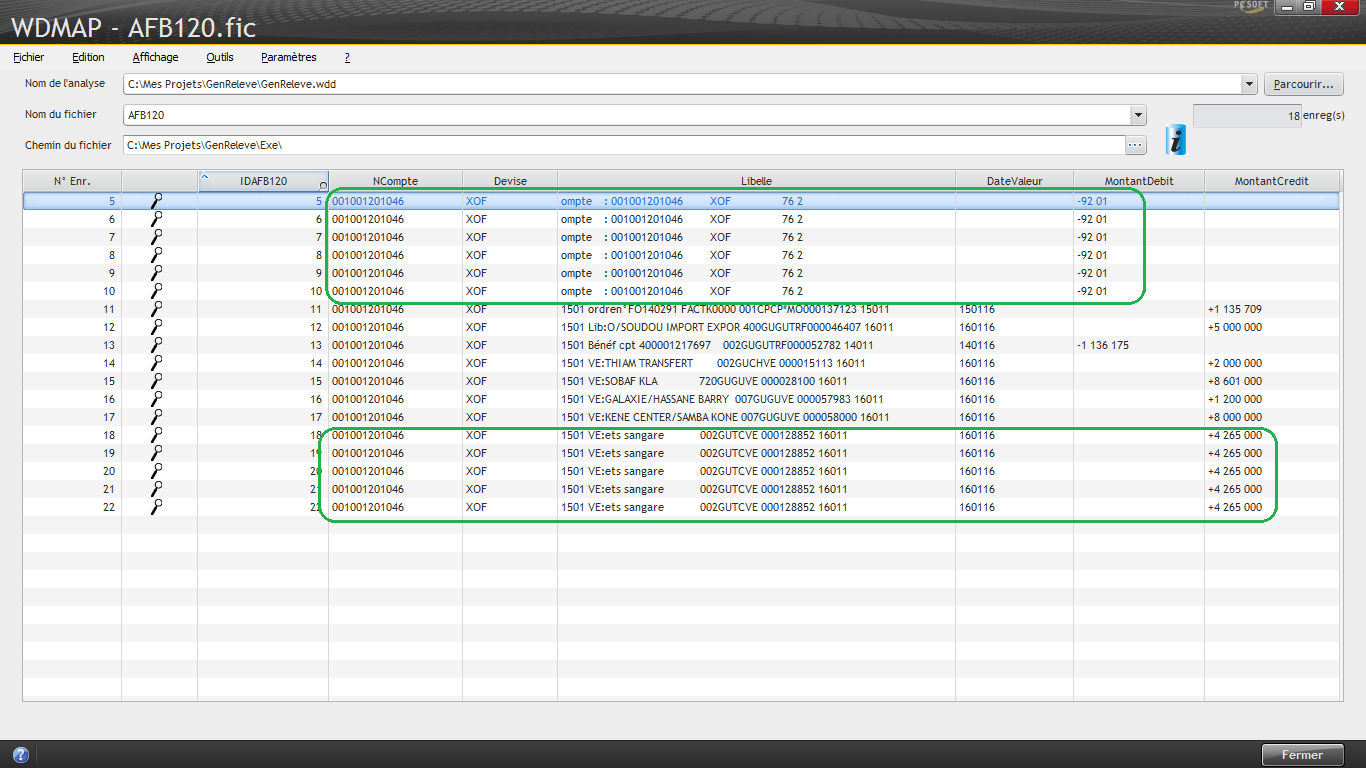Select cell '1501 VE:SOBAF KLA' libelle
This screenshot has width=1366, height=768.
pos(756,381)
